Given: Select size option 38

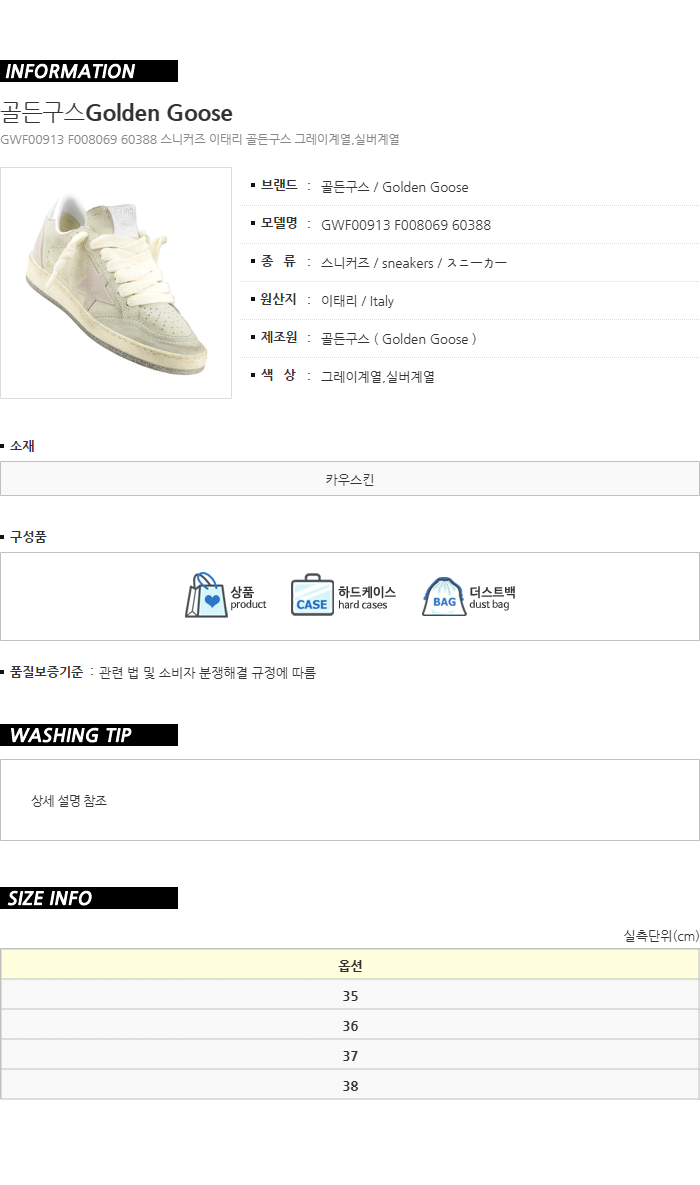Looking at the screenshot, I should point(350,1086).
